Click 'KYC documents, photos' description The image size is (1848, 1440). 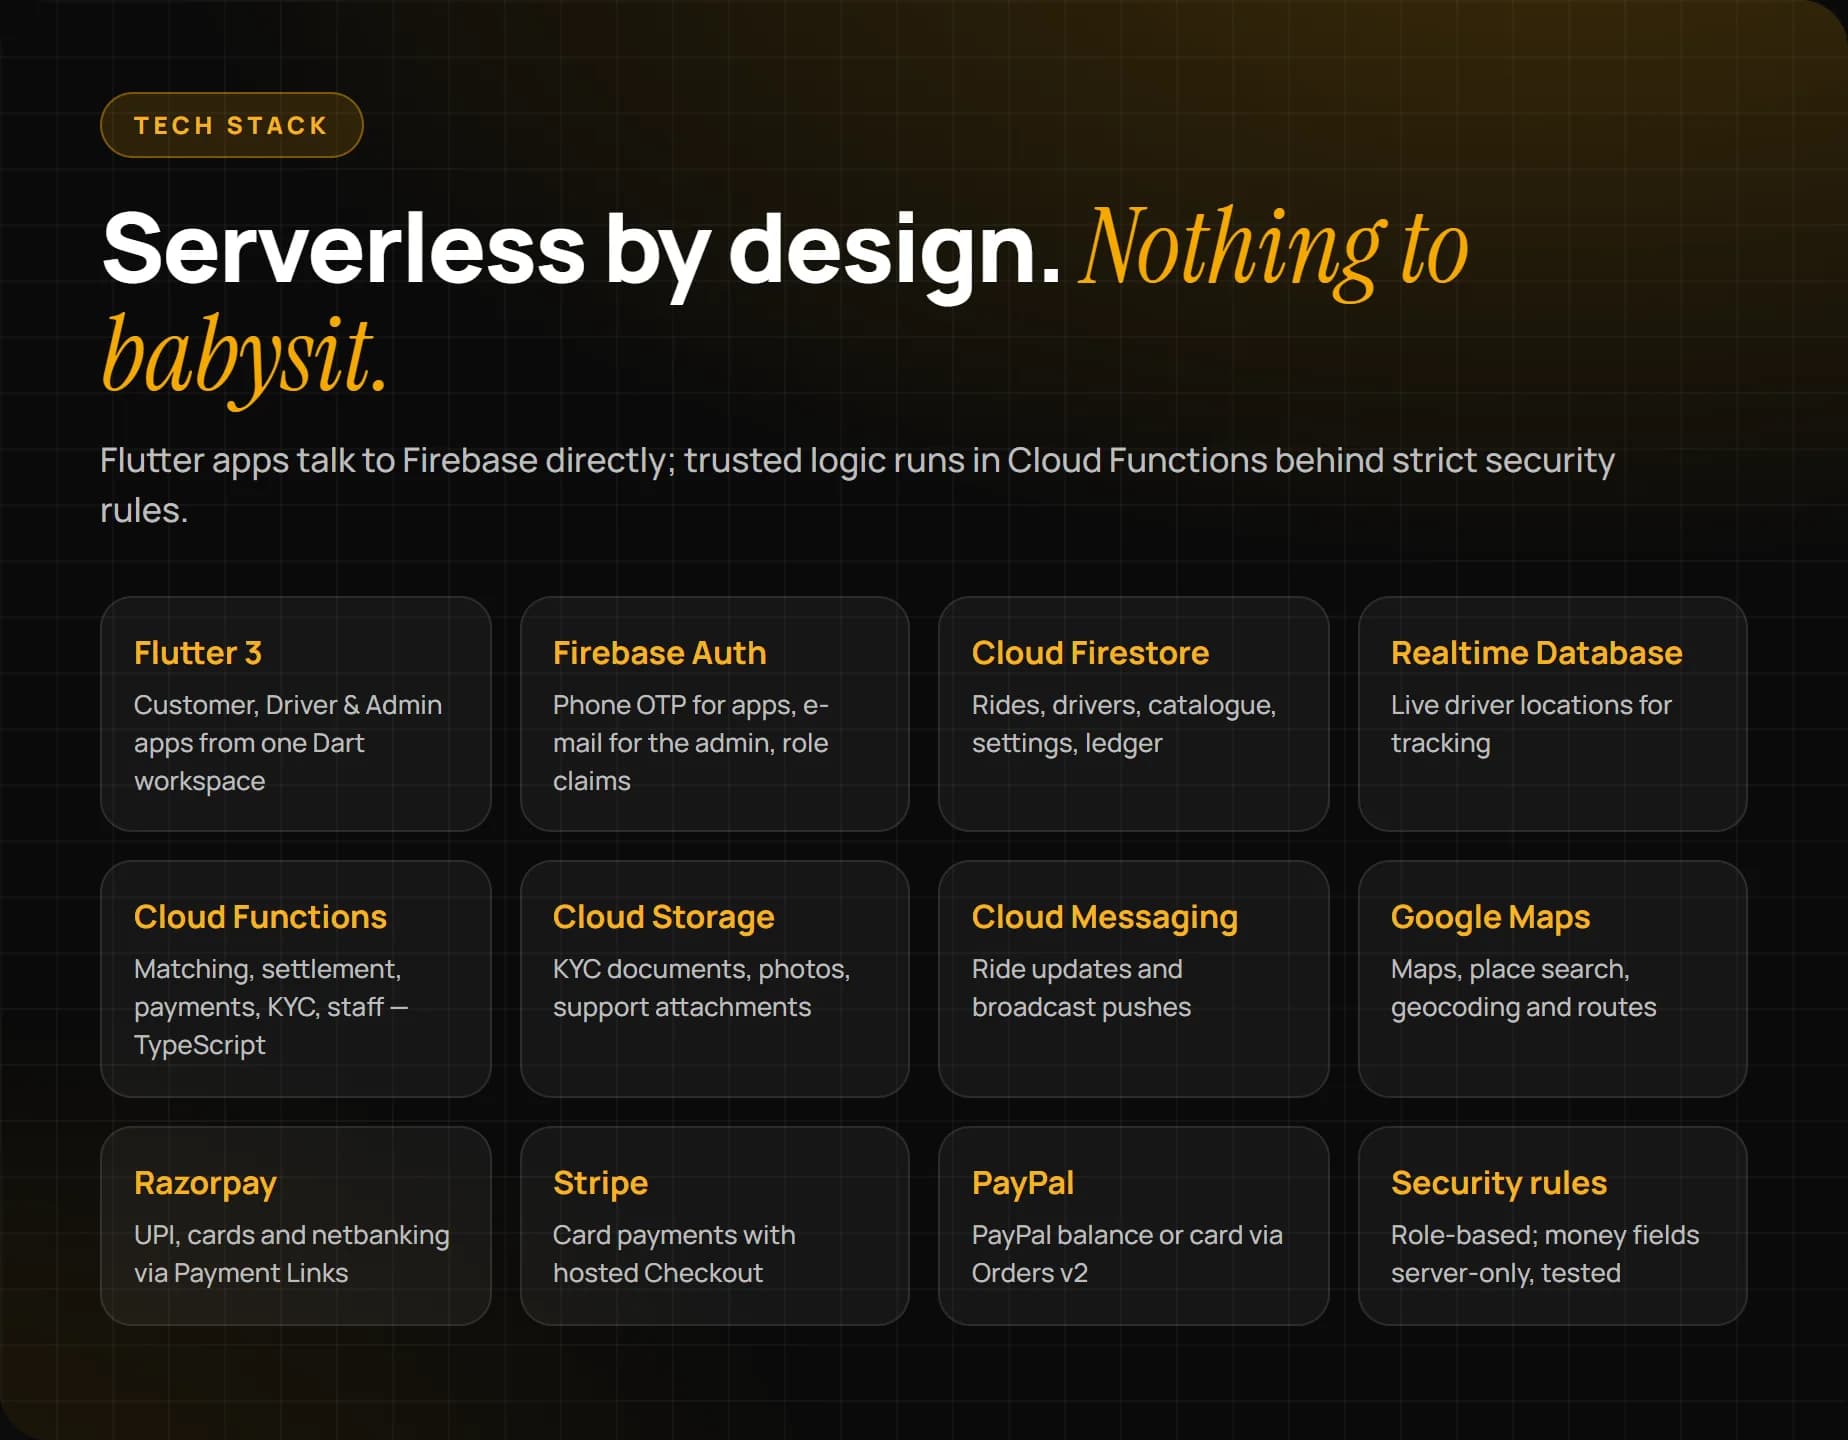702,988
